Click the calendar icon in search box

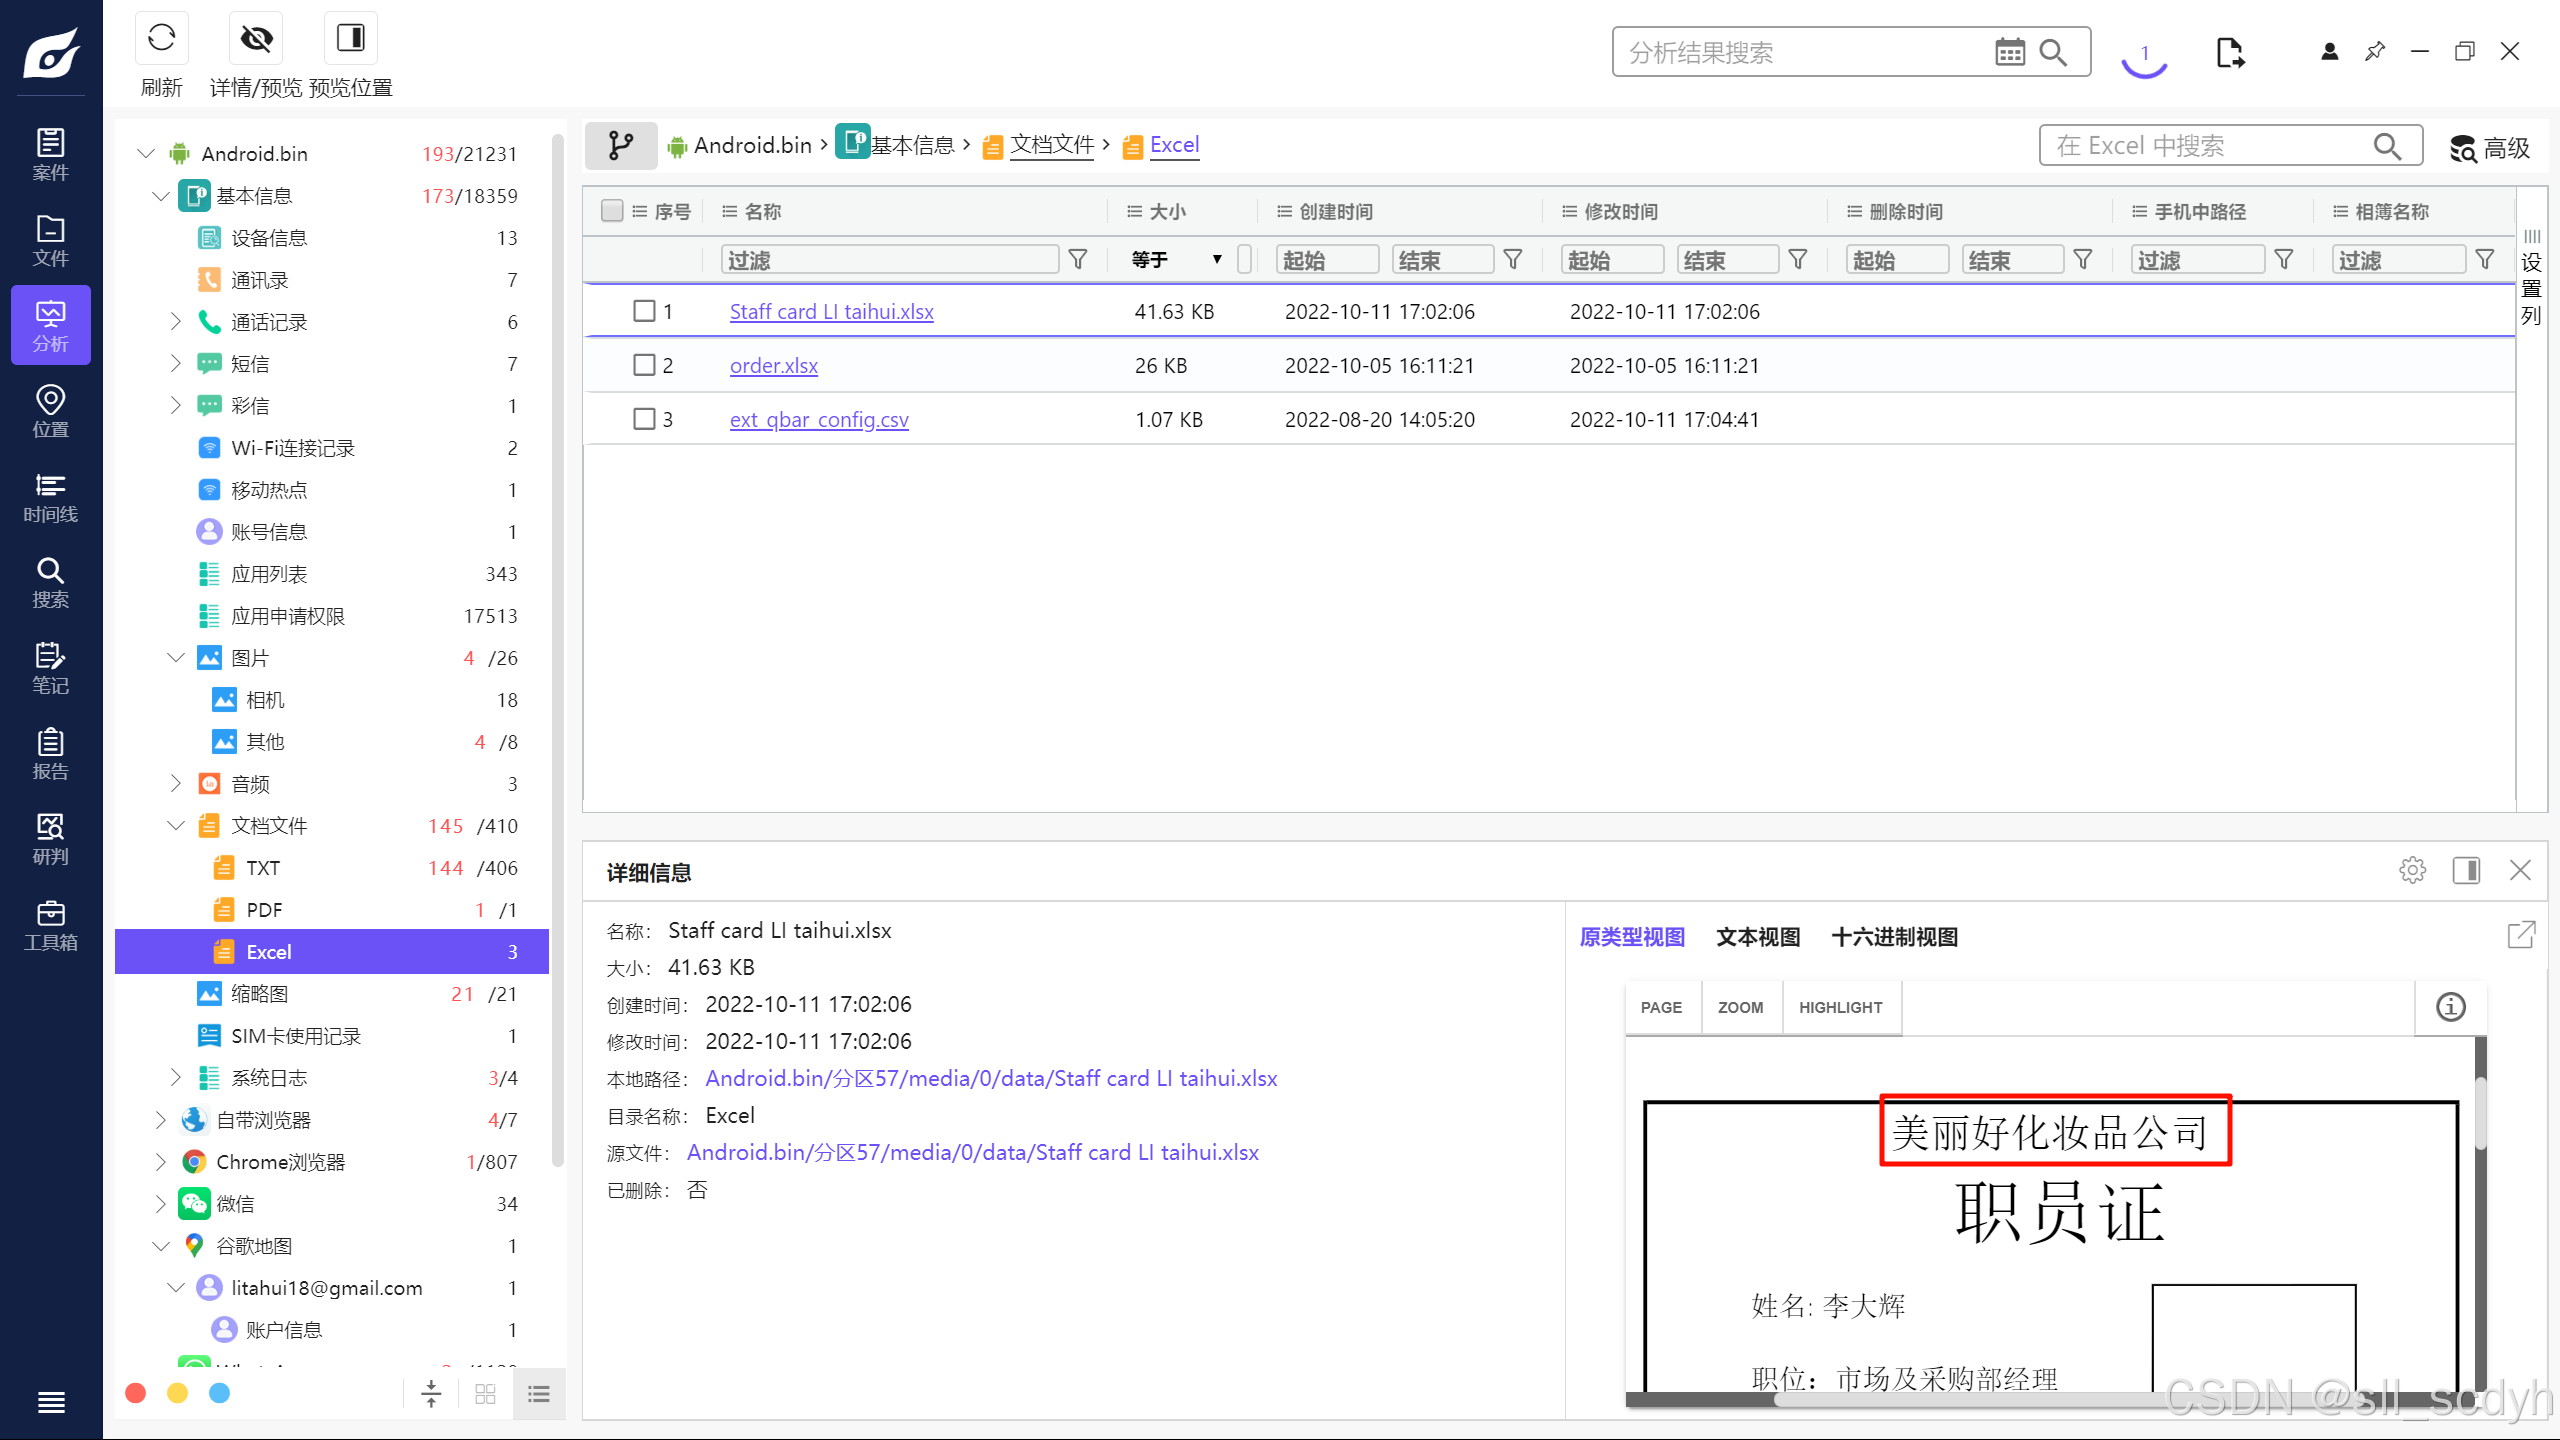pos(2009,52)
